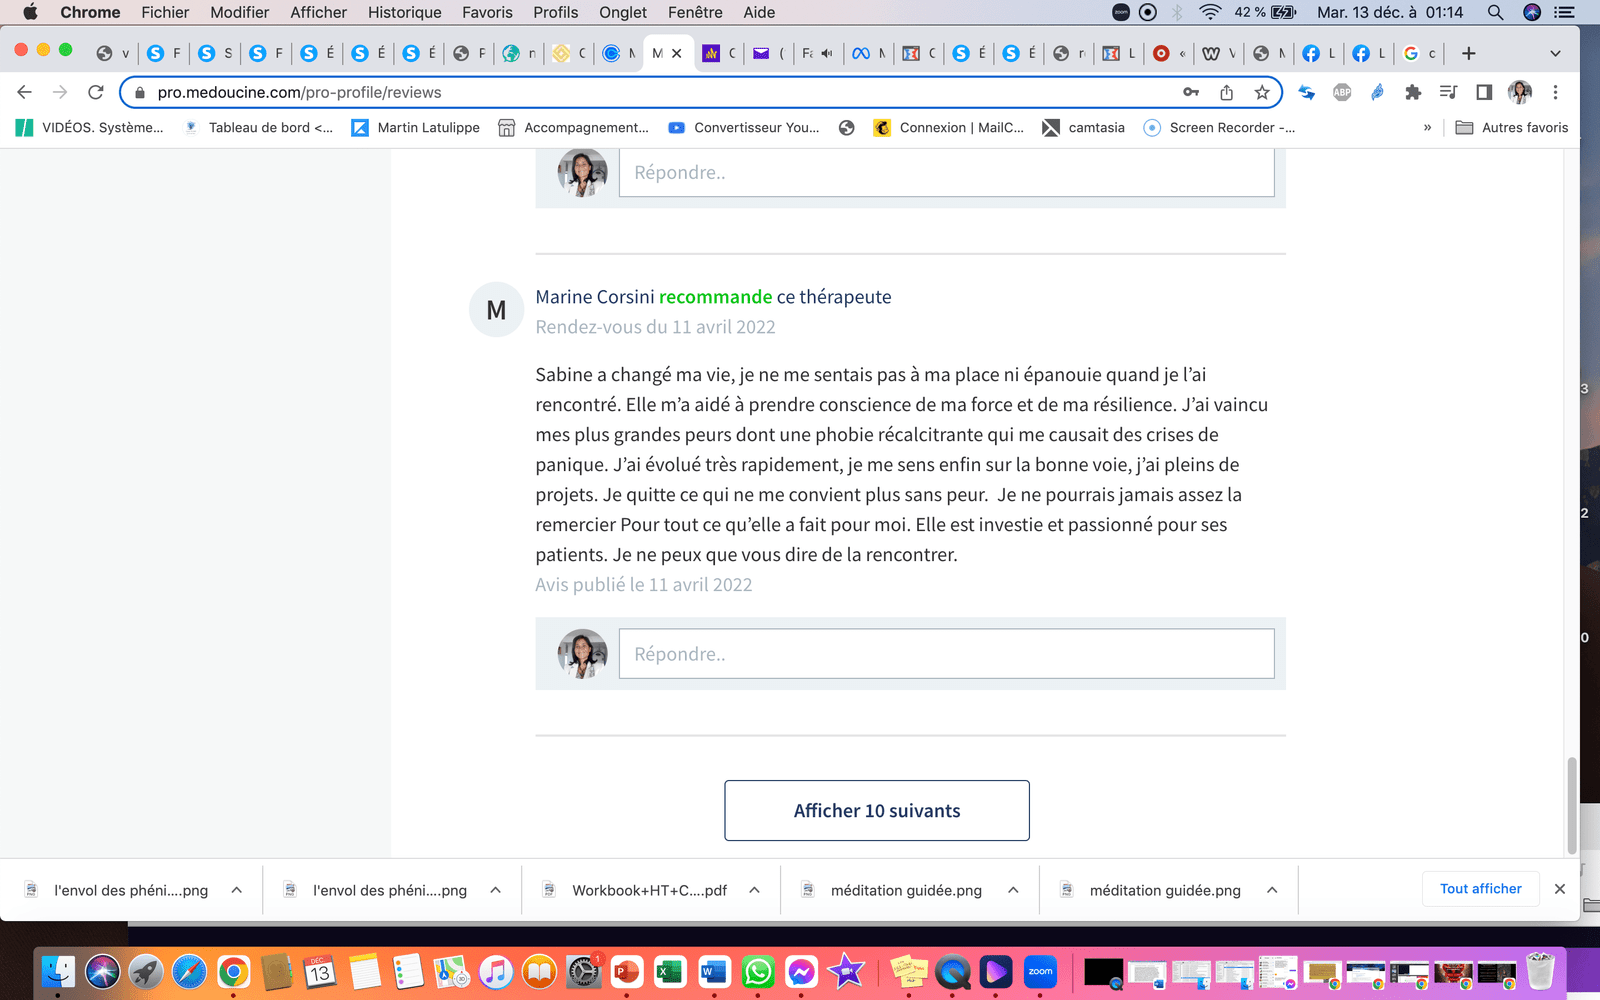
Task: Click the reply field under Marine Corsini's review
Action: (946, 654)
